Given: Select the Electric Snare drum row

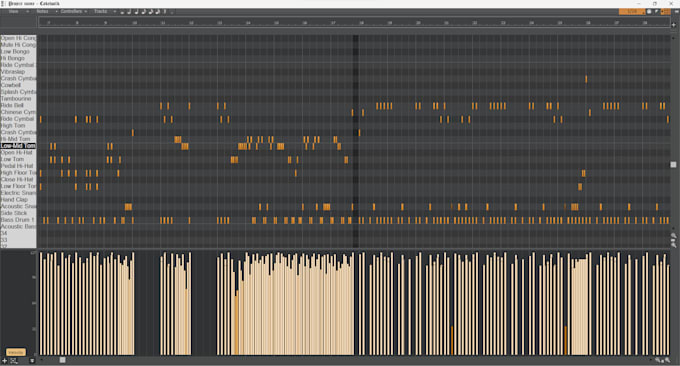Looking at the screenshot, I should [18, 193].
